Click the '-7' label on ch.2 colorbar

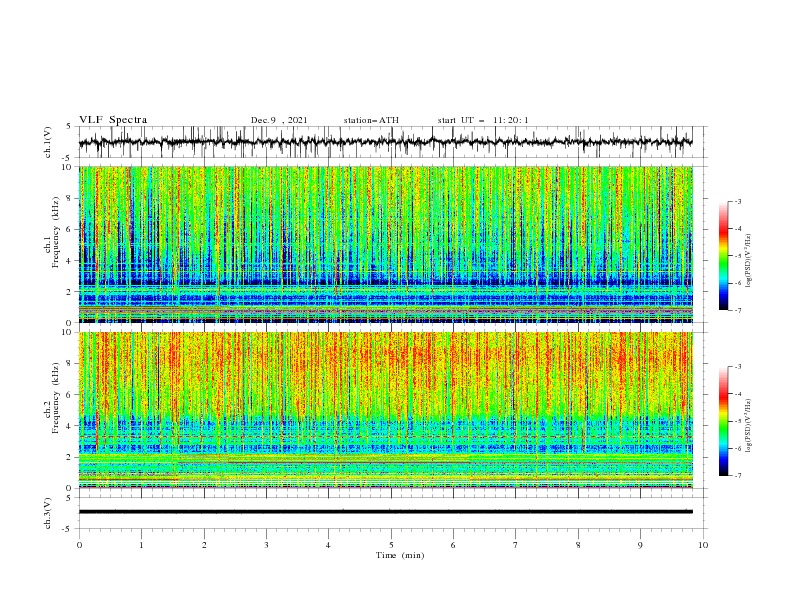click(x=738, y=476)
